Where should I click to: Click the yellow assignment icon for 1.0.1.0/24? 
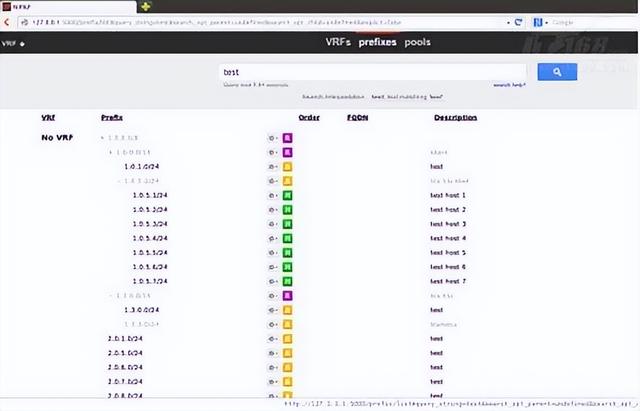click(x=287, y=166)
